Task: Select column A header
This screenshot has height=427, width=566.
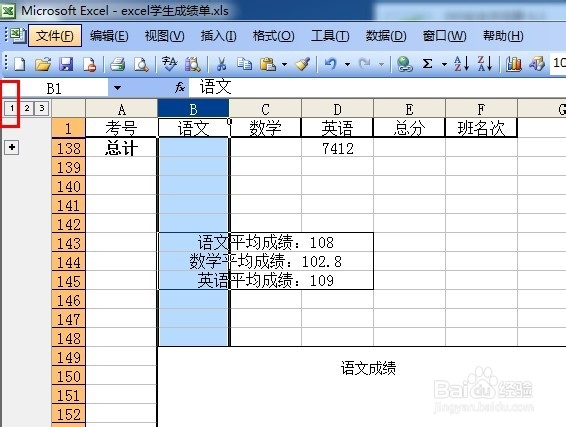Action: [121, 109]
